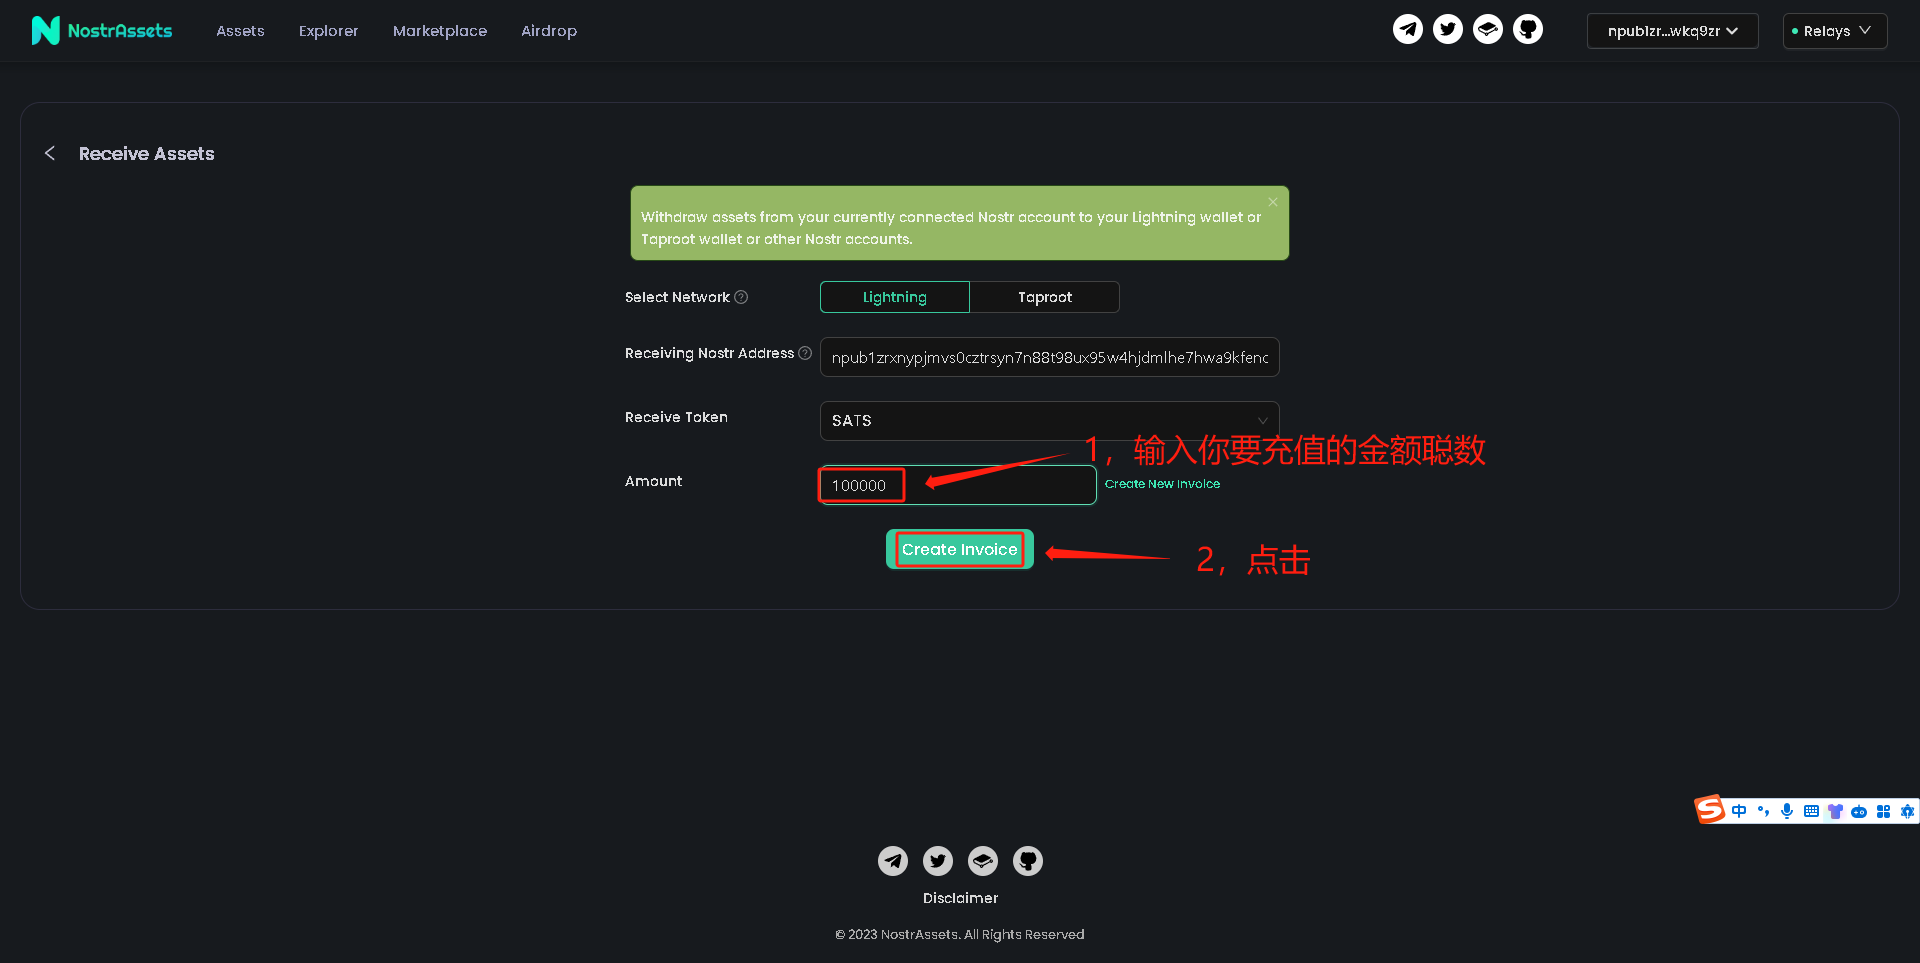Open the Twitter icon in the footer

point(938,860)
